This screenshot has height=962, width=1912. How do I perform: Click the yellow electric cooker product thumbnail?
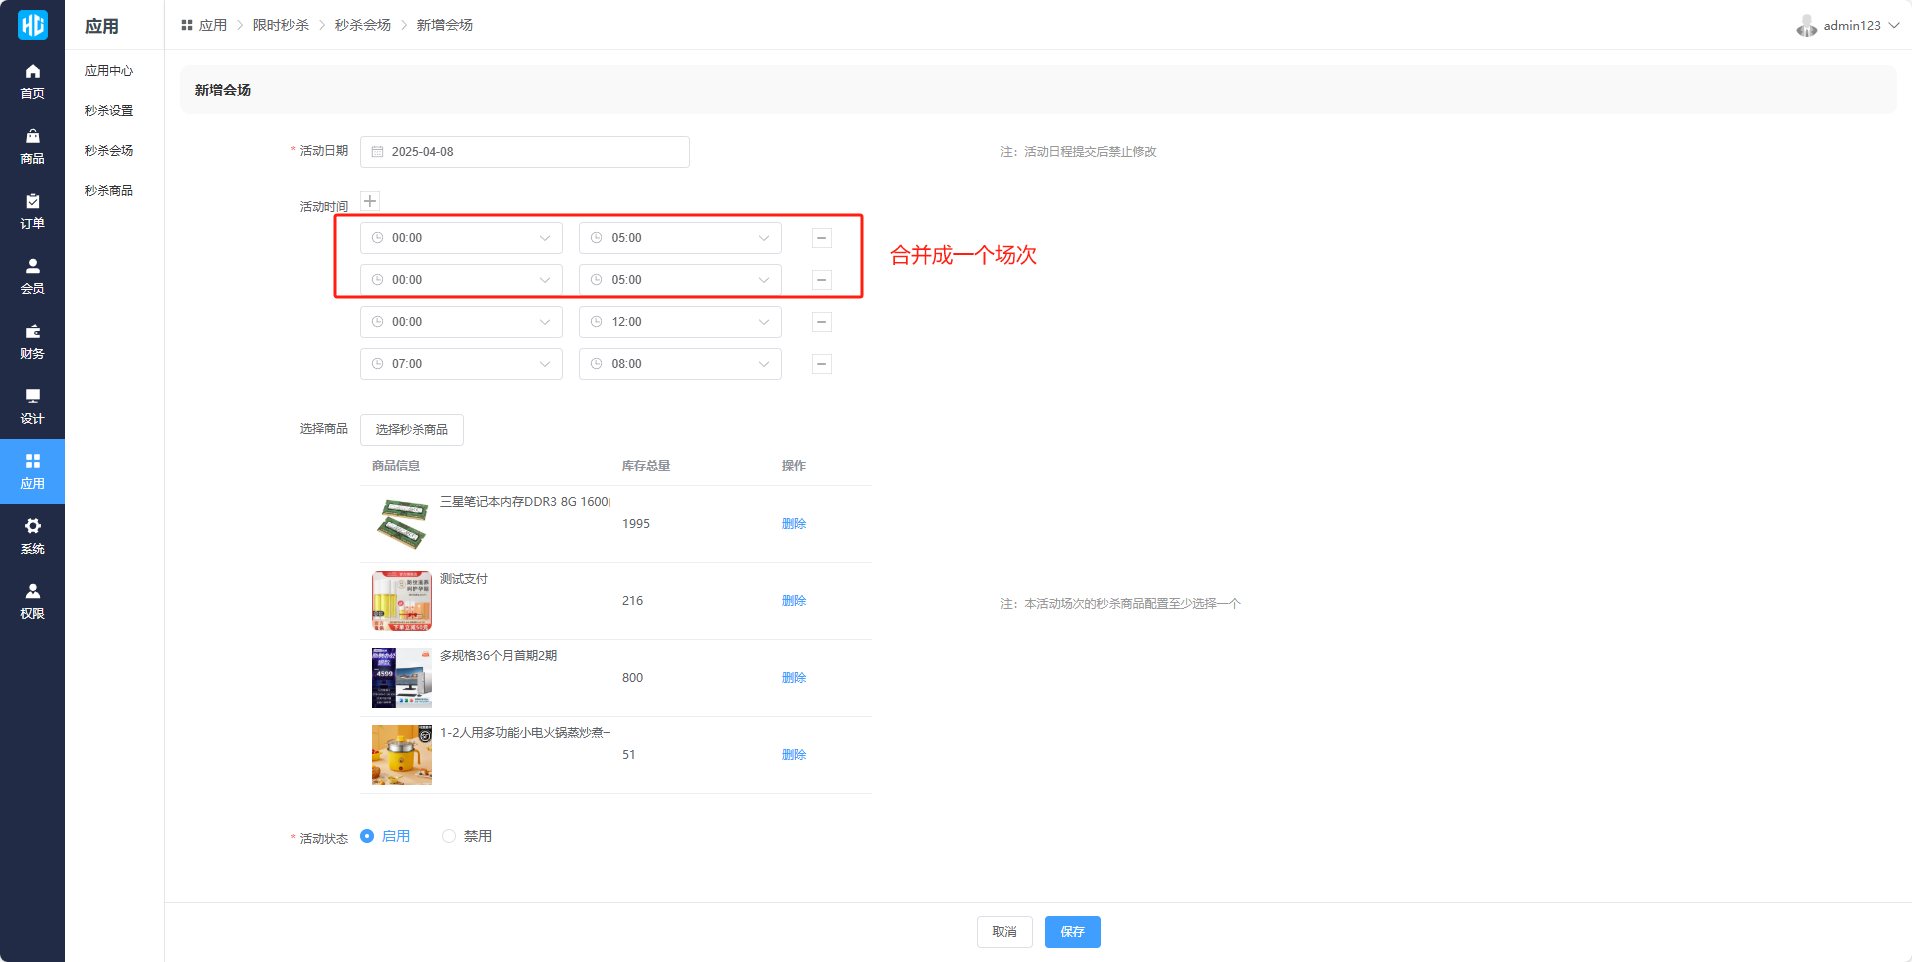[402, 755]
